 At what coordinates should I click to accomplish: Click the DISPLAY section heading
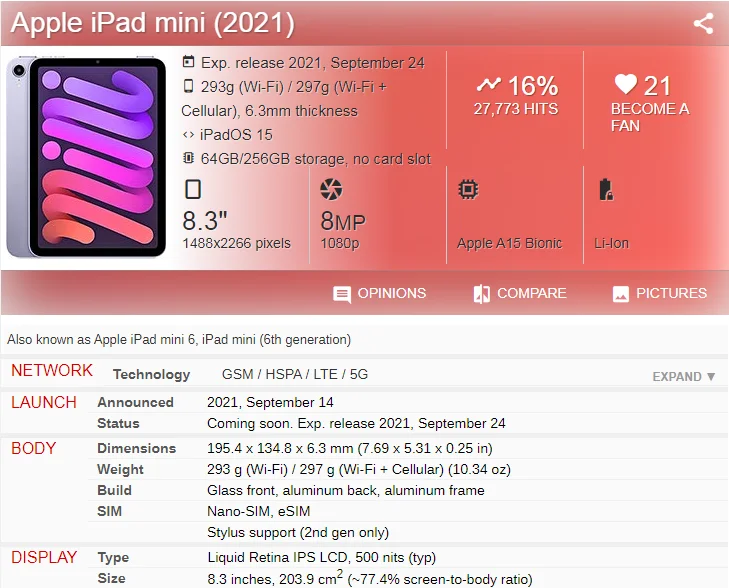point(44,557)
